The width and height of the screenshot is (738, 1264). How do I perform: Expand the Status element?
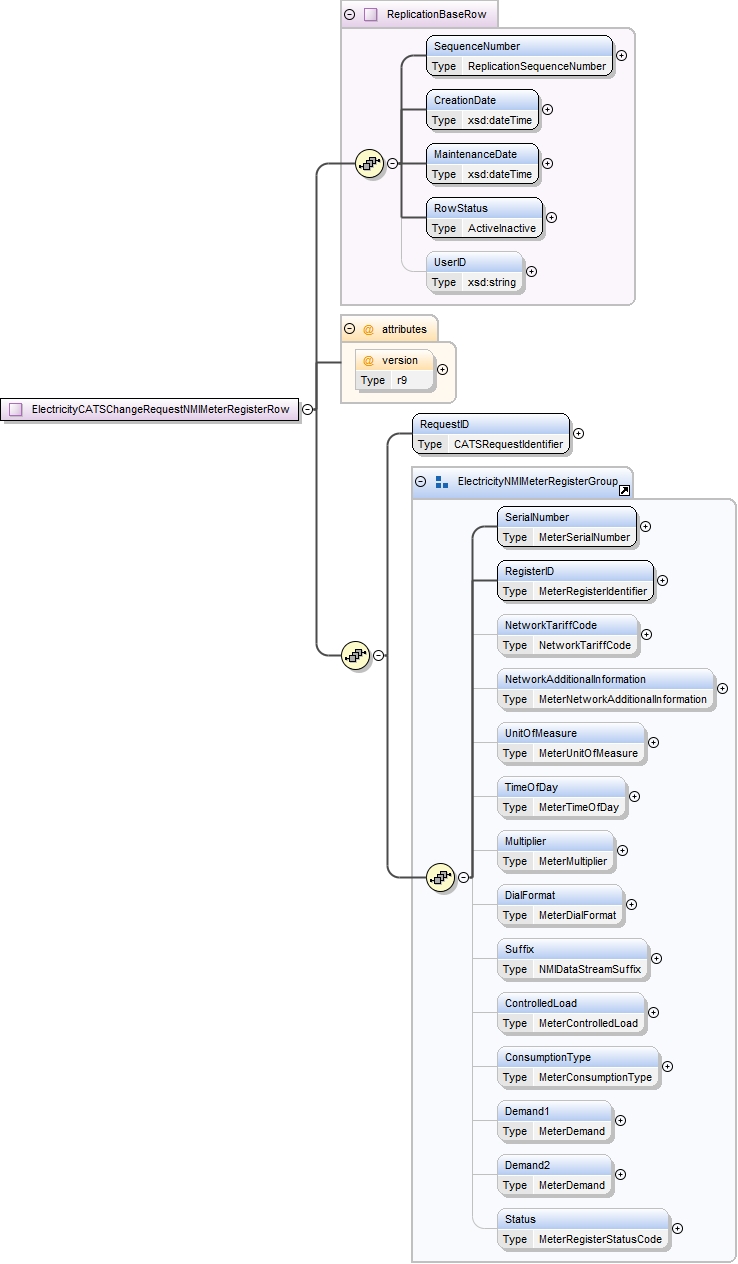click(677, 1229)
